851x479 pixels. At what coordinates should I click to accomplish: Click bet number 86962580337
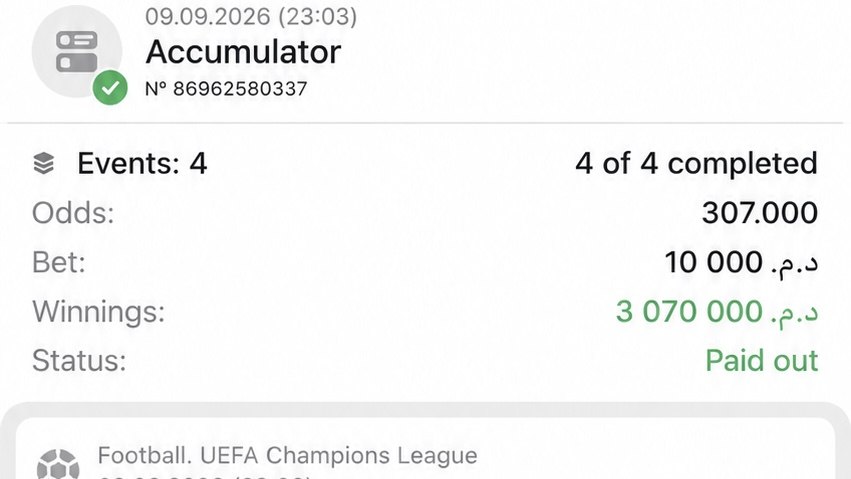point(226,88)
